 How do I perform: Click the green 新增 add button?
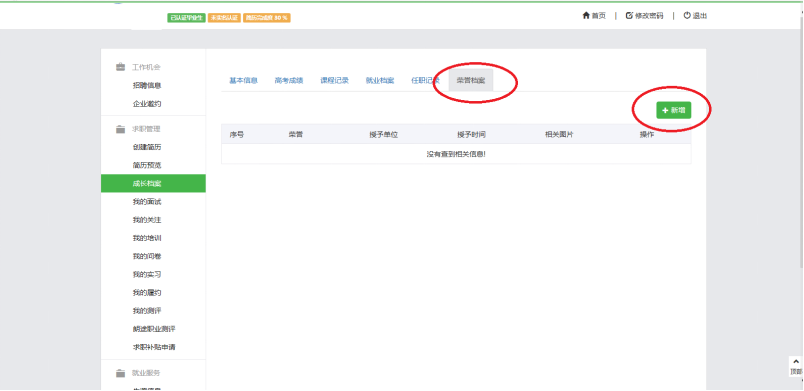674,110
